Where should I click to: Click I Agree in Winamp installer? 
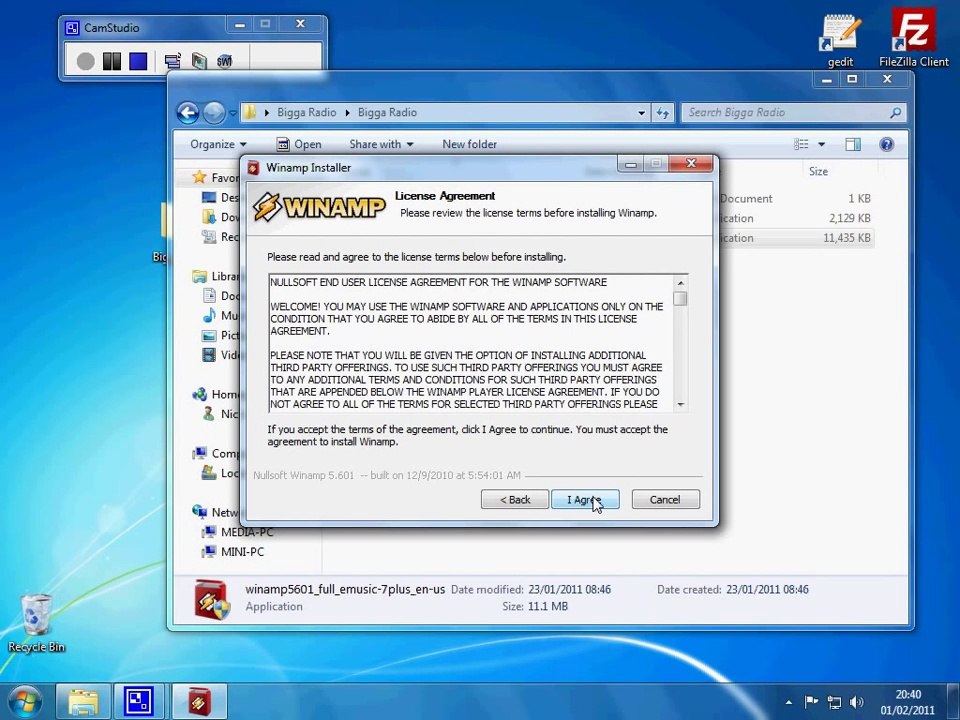tap(585, 500)
